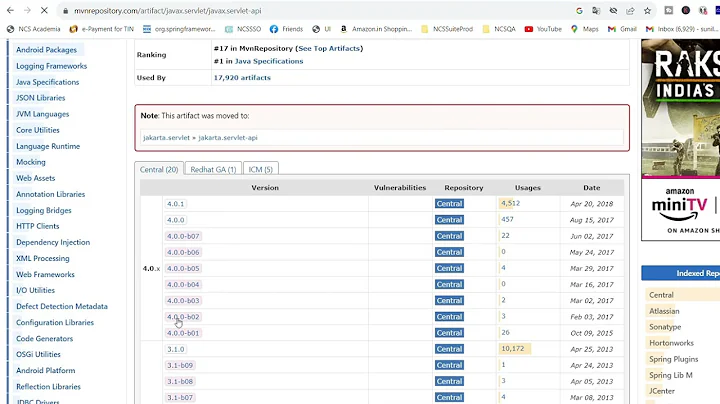Click the address bar URL
The height and width of the screenshot is (404, 720).
[x=168, y=11]
